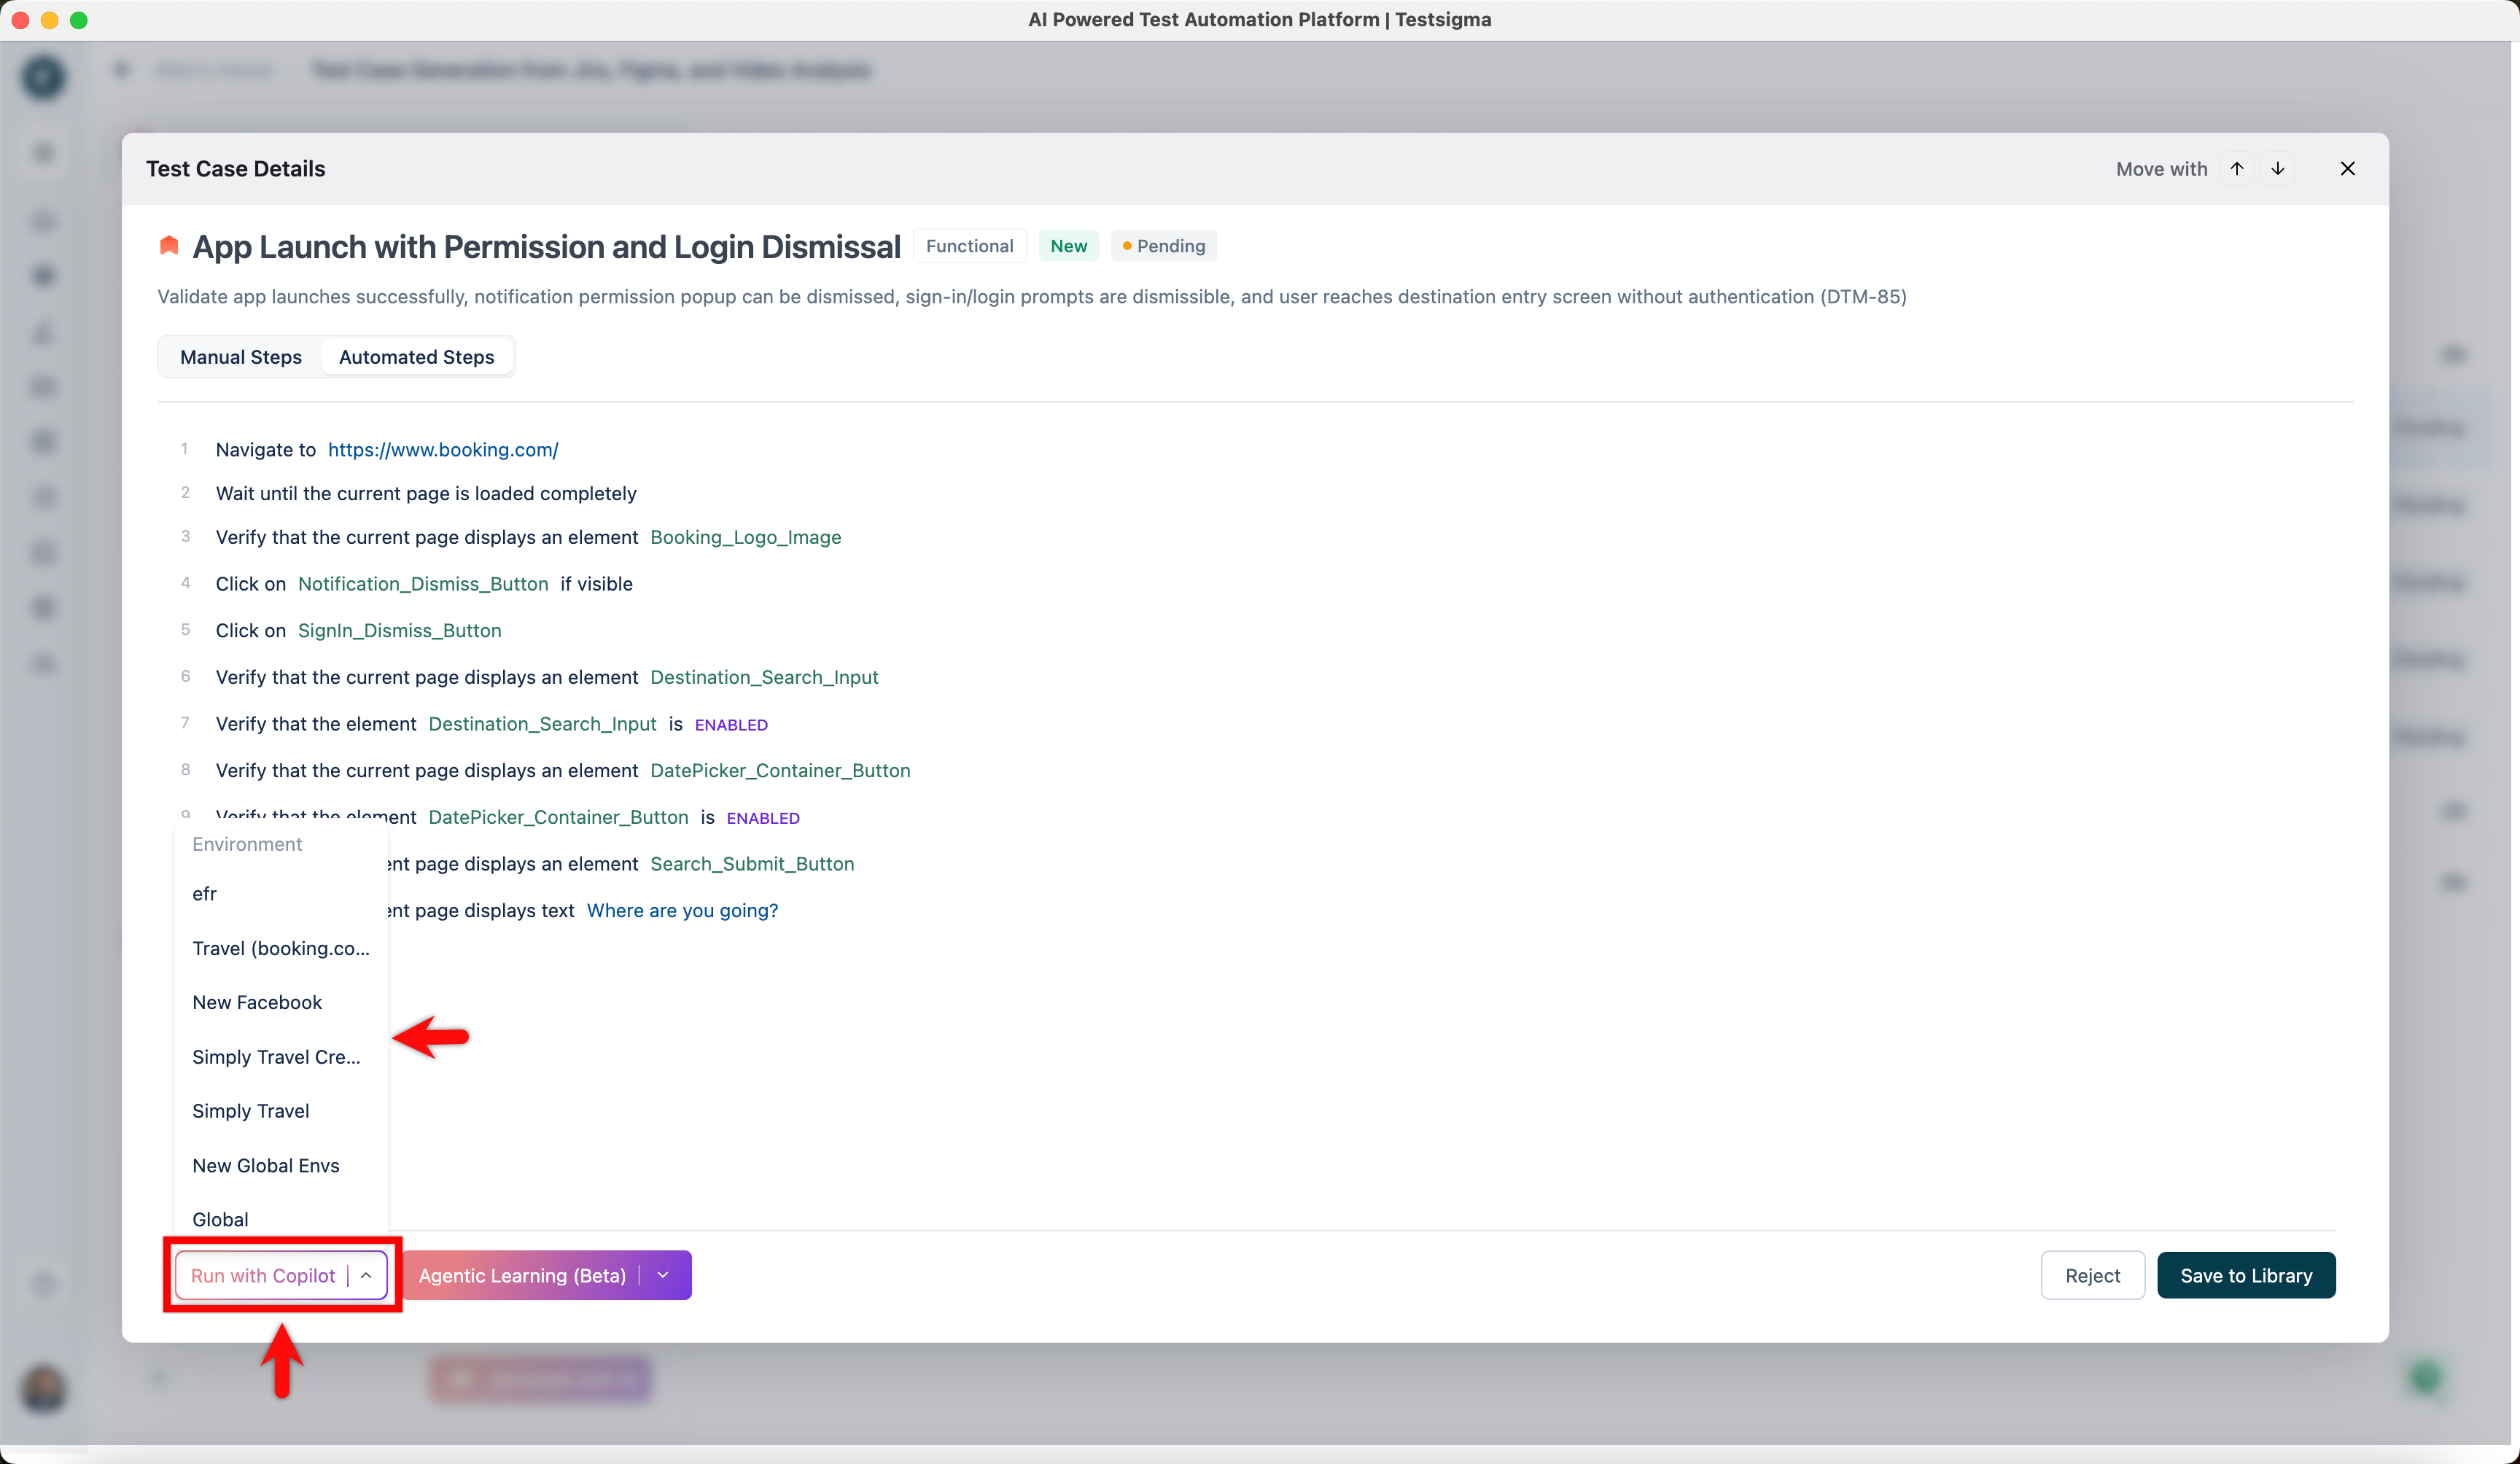
Task: Select the efr environment
Action: point(204,893)
